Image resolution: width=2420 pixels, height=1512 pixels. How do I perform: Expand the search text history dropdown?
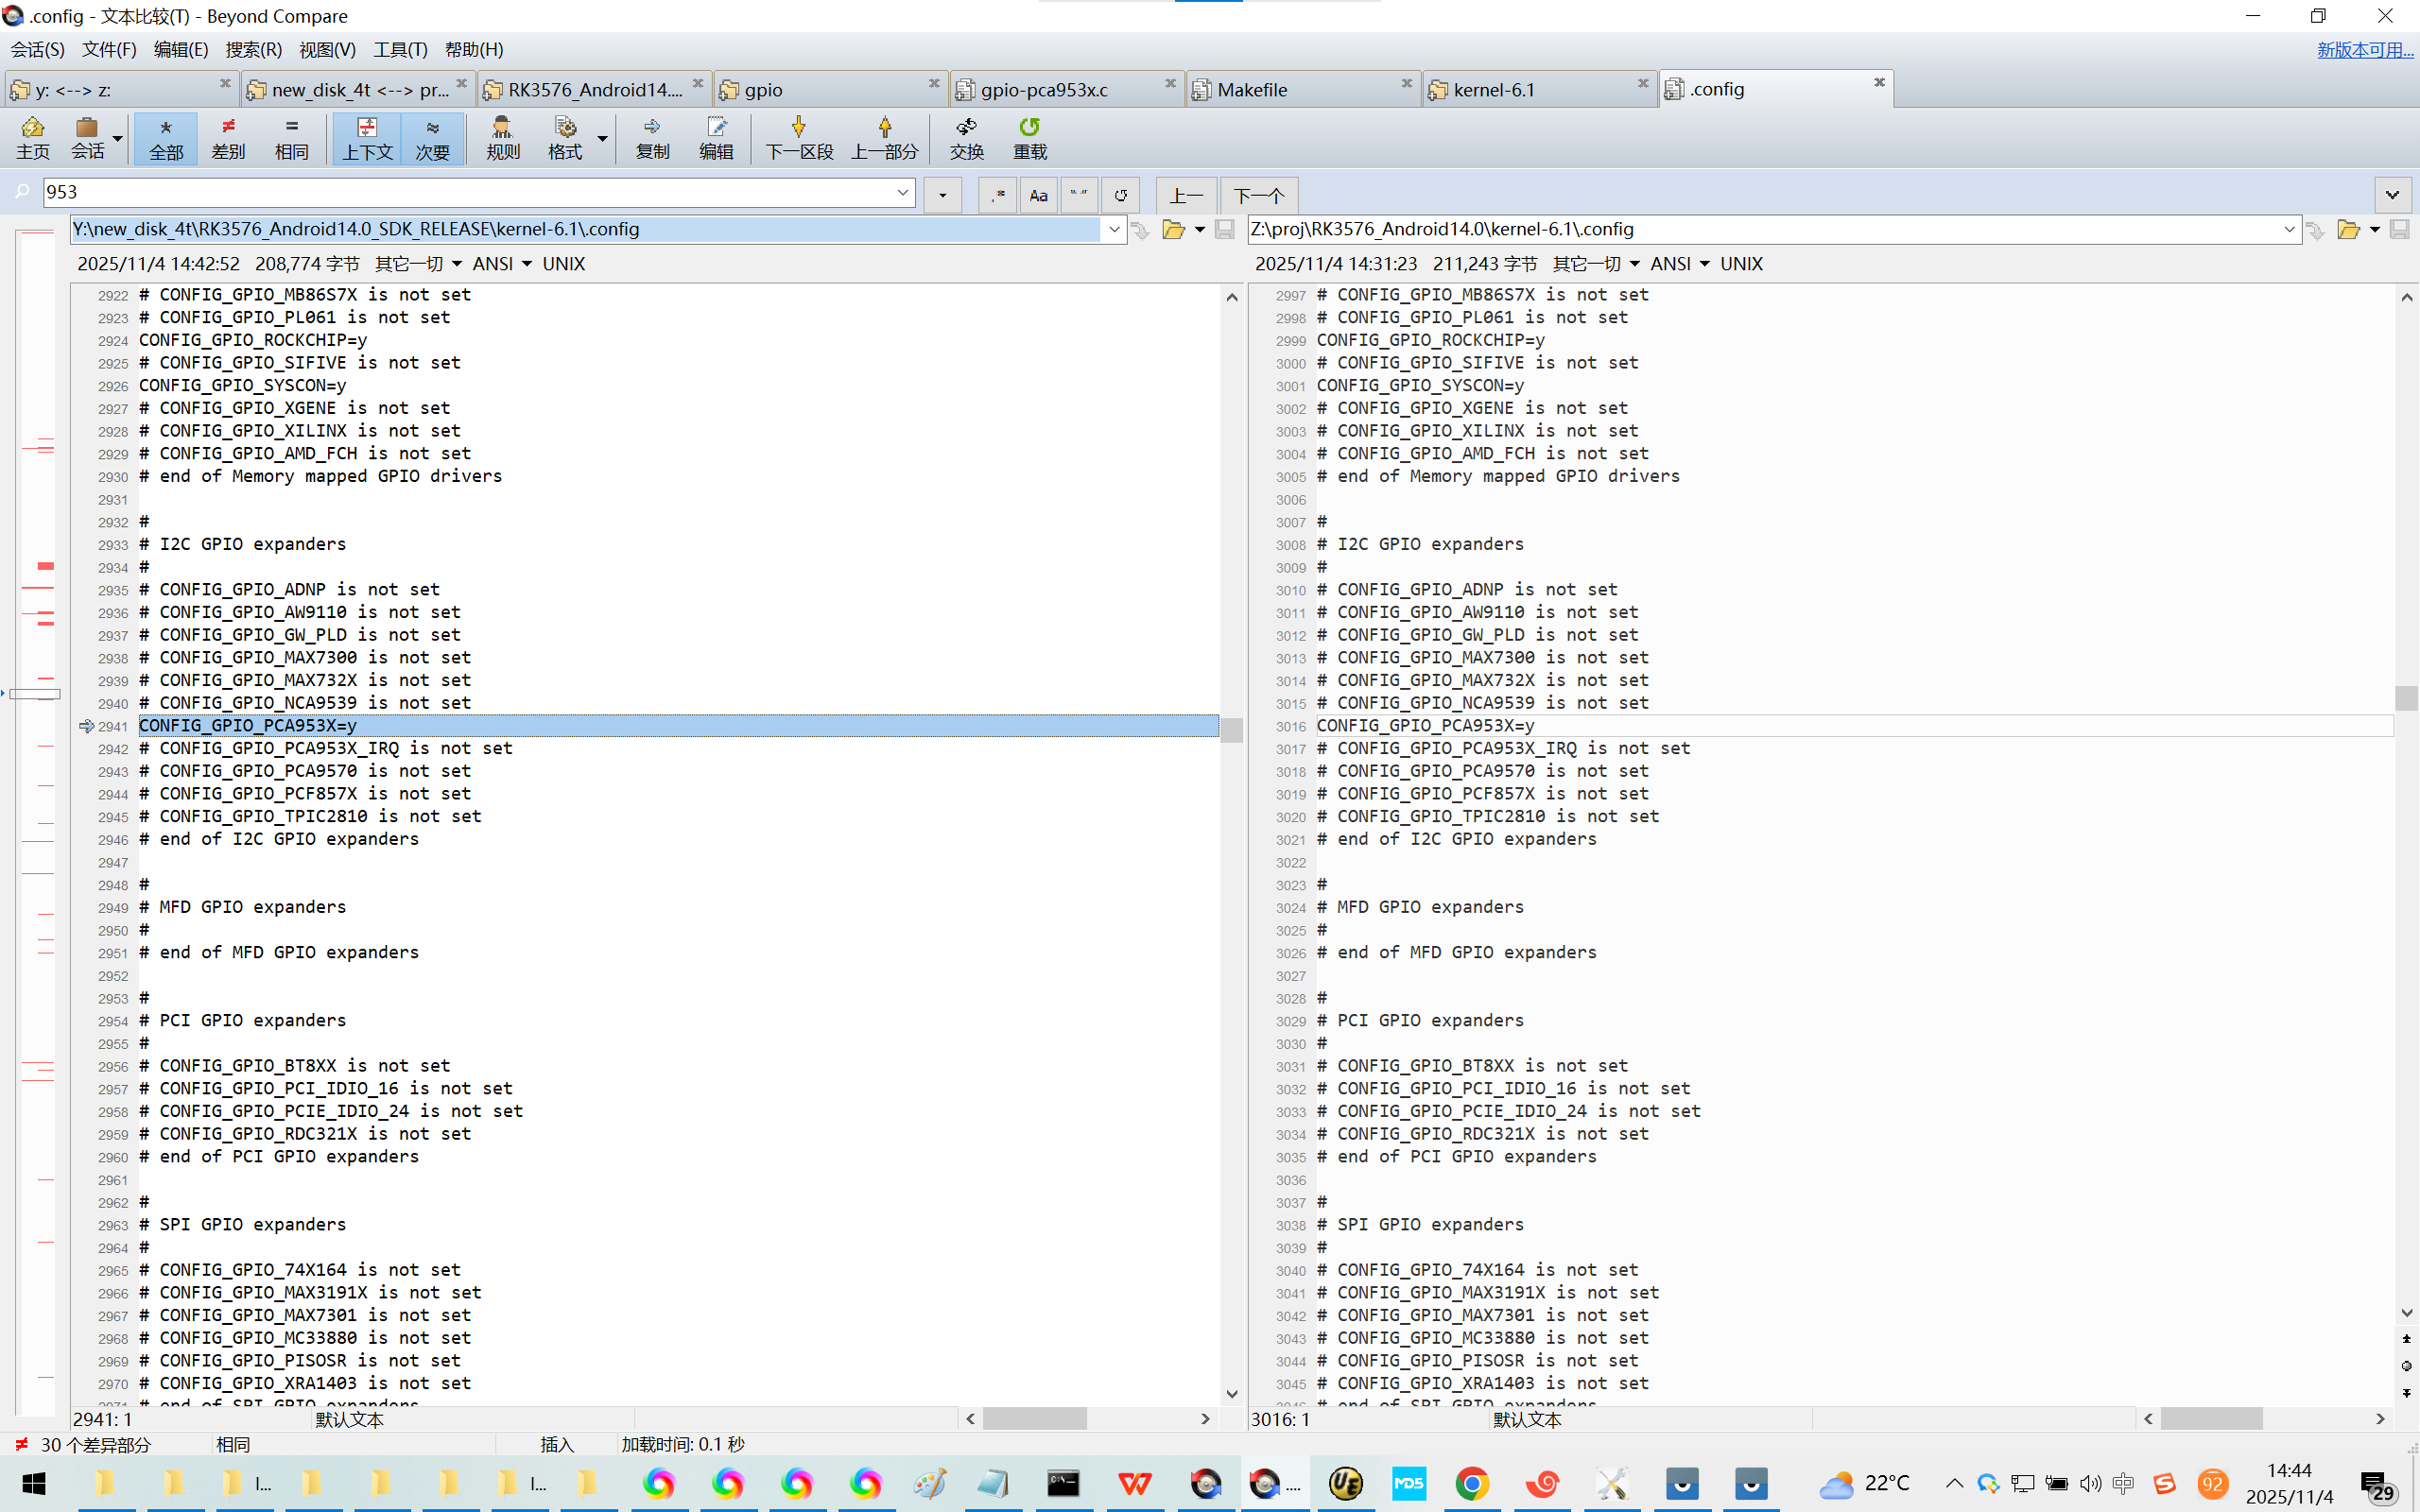(x=902, y=192)
